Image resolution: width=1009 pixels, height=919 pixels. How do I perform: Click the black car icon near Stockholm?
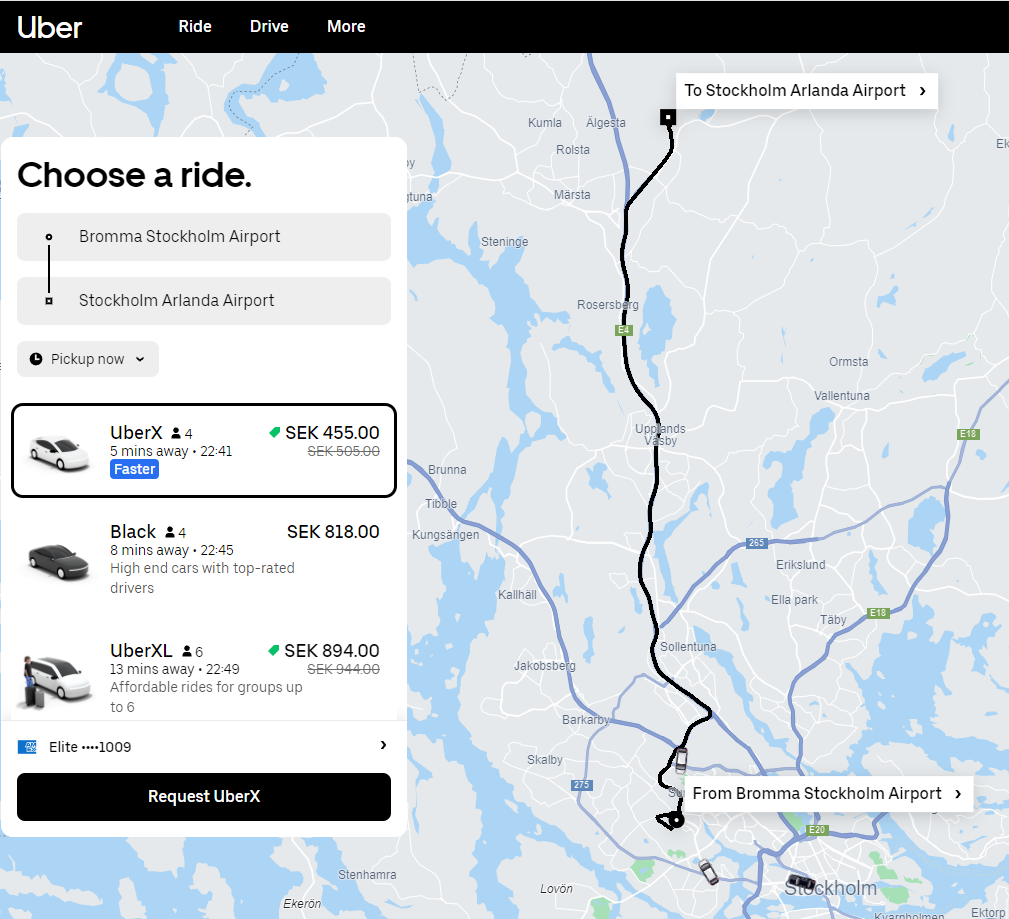[x=800, y=883]
